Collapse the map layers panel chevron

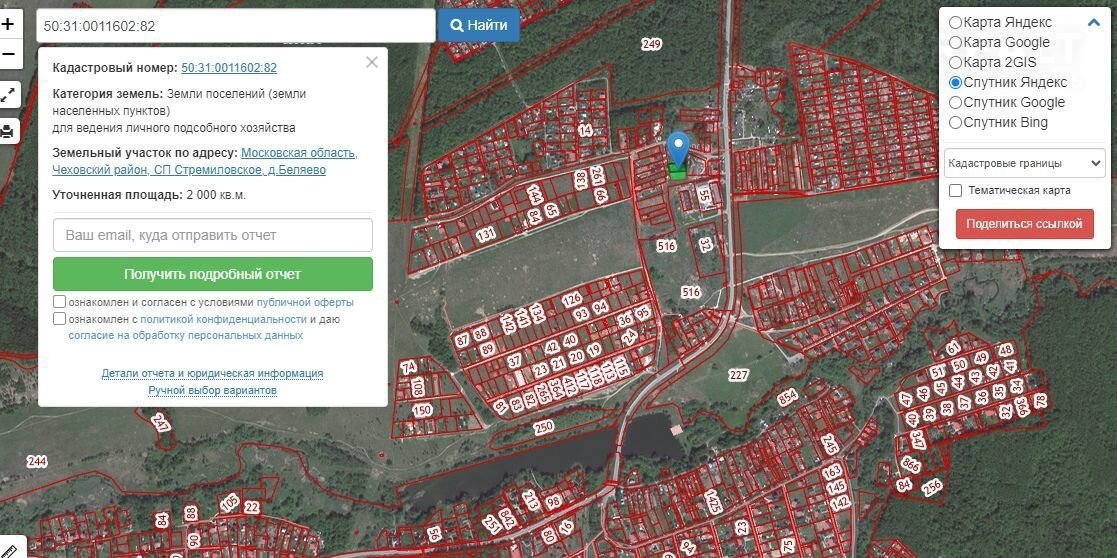[1093, 23]
